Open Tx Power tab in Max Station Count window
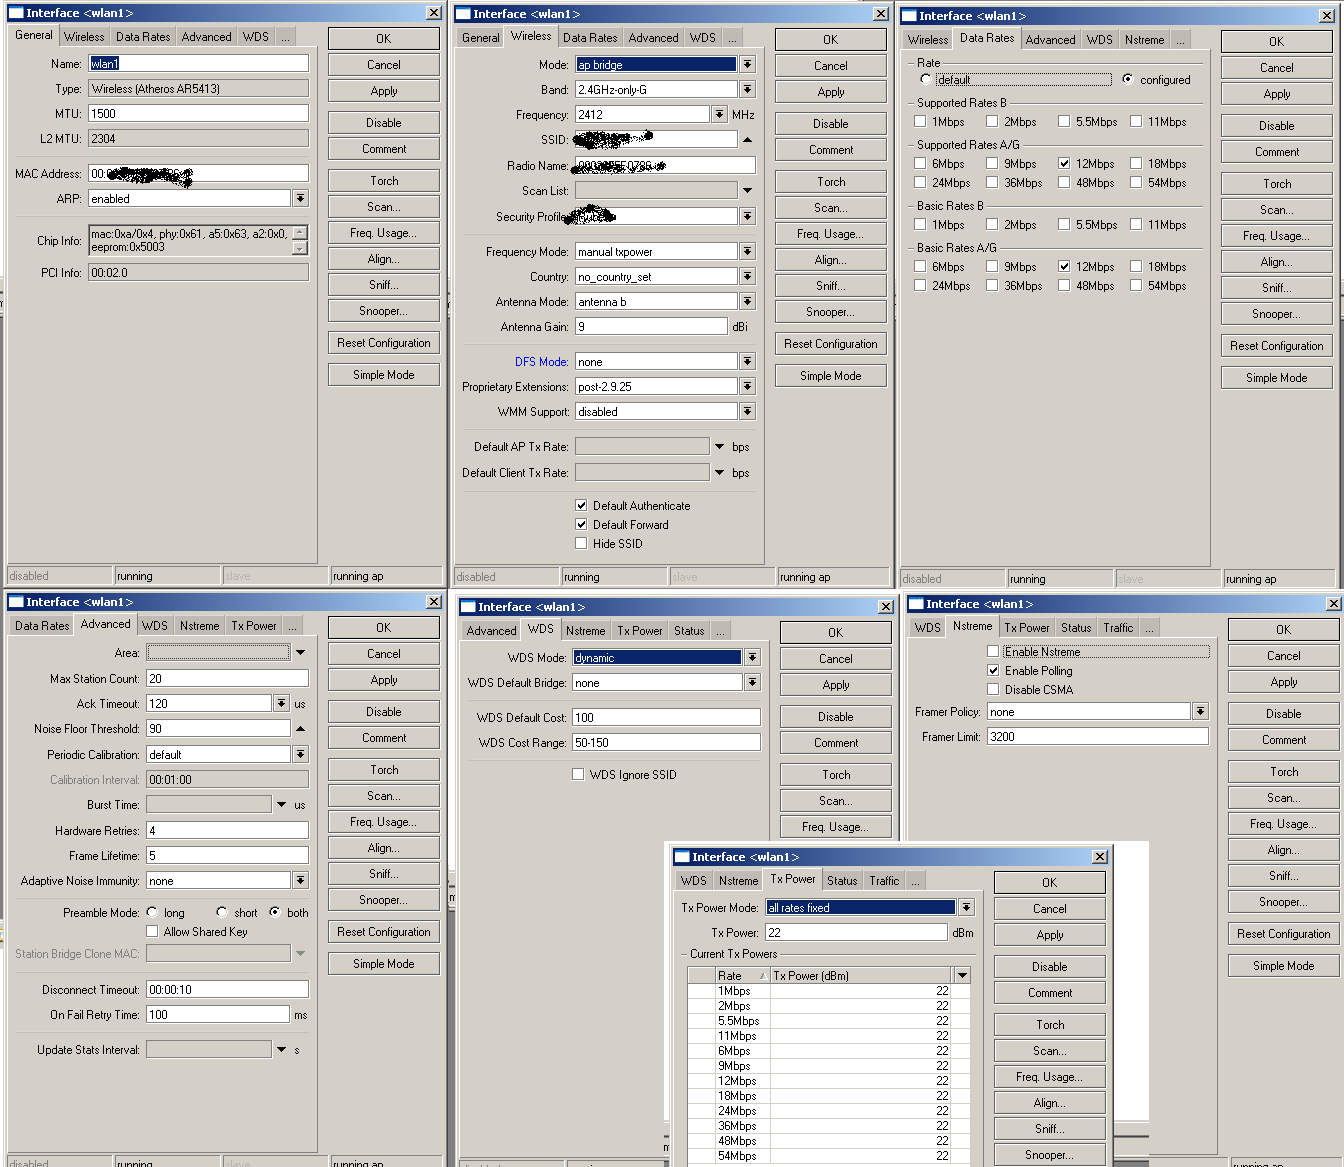This screenshot has width=1344, height=1167. [254, 626]
